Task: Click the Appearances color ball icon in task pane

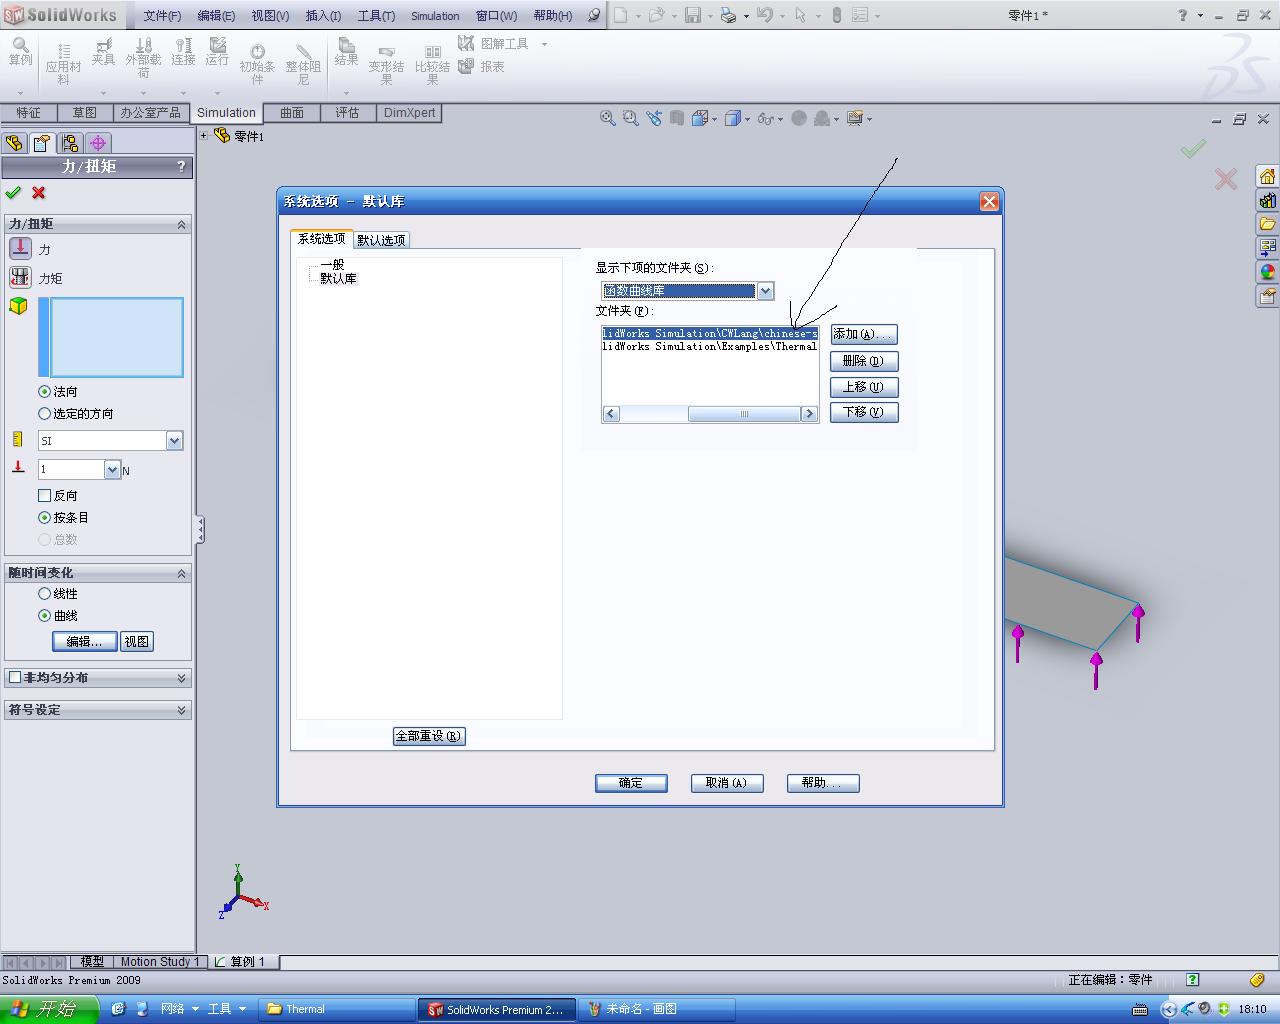Action: point(1268,272)
